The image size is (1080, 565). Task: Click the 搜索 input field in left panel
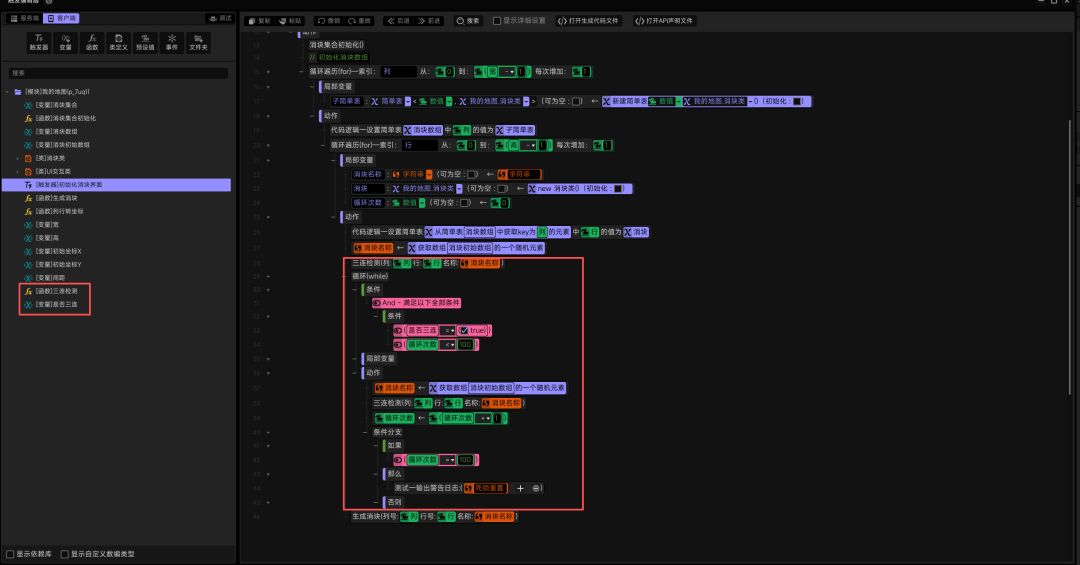click(x=118, y=72)
